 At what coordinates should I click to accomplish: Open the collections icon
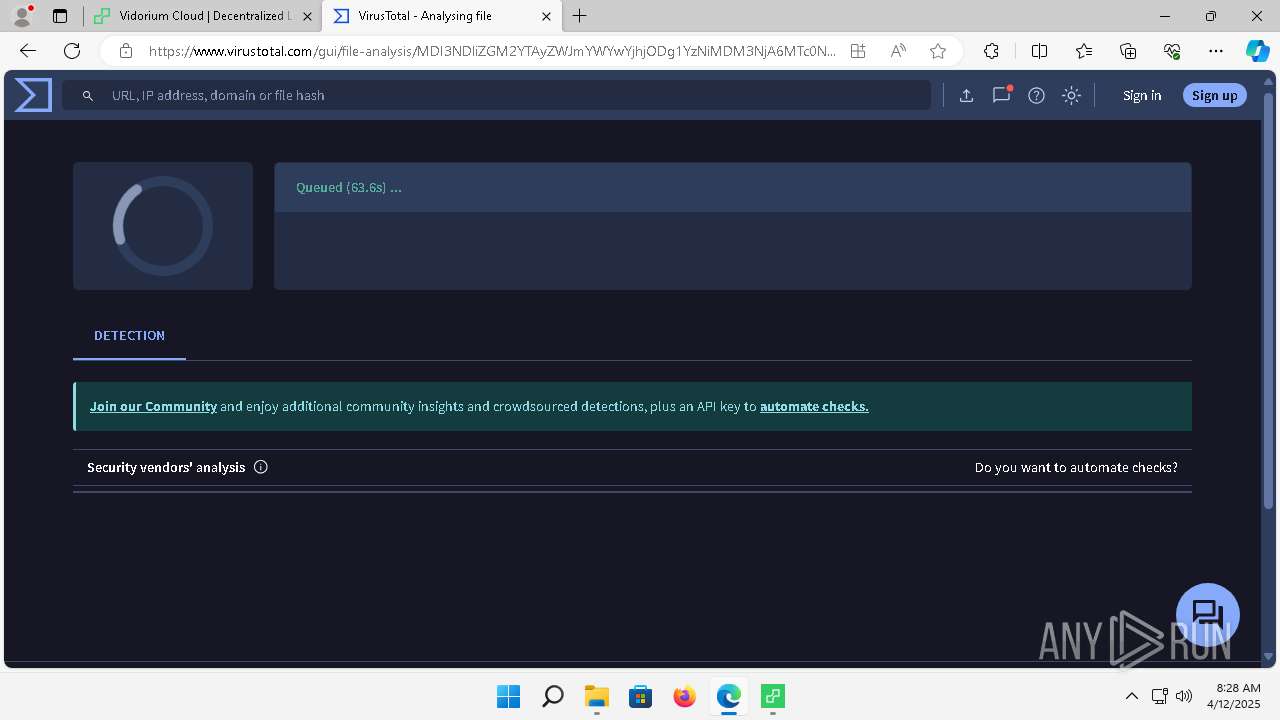[1128, 51]
